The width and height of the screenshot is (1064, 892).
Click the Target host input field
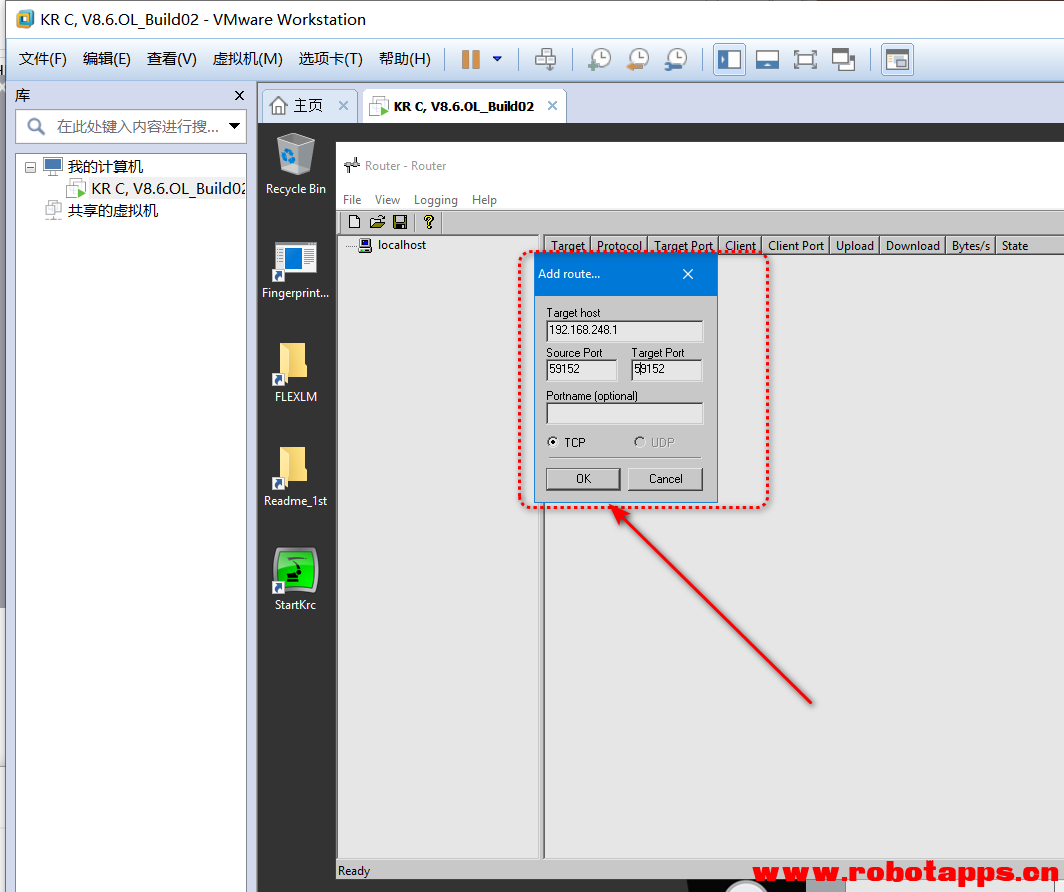pyautogui.click(x=624, y=331)
